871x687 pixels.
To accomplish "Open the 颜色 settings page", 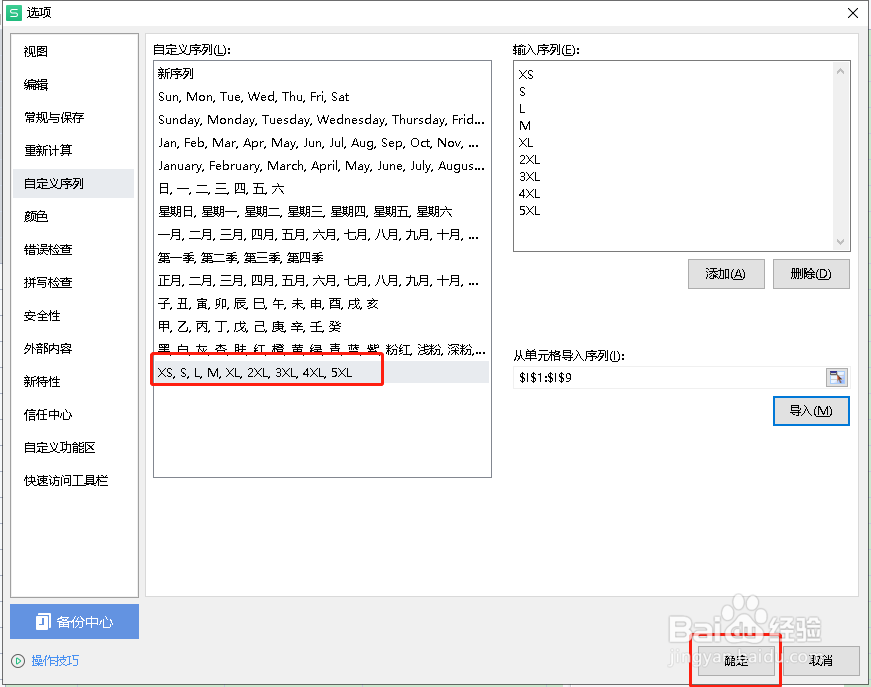I will [35, 216].
